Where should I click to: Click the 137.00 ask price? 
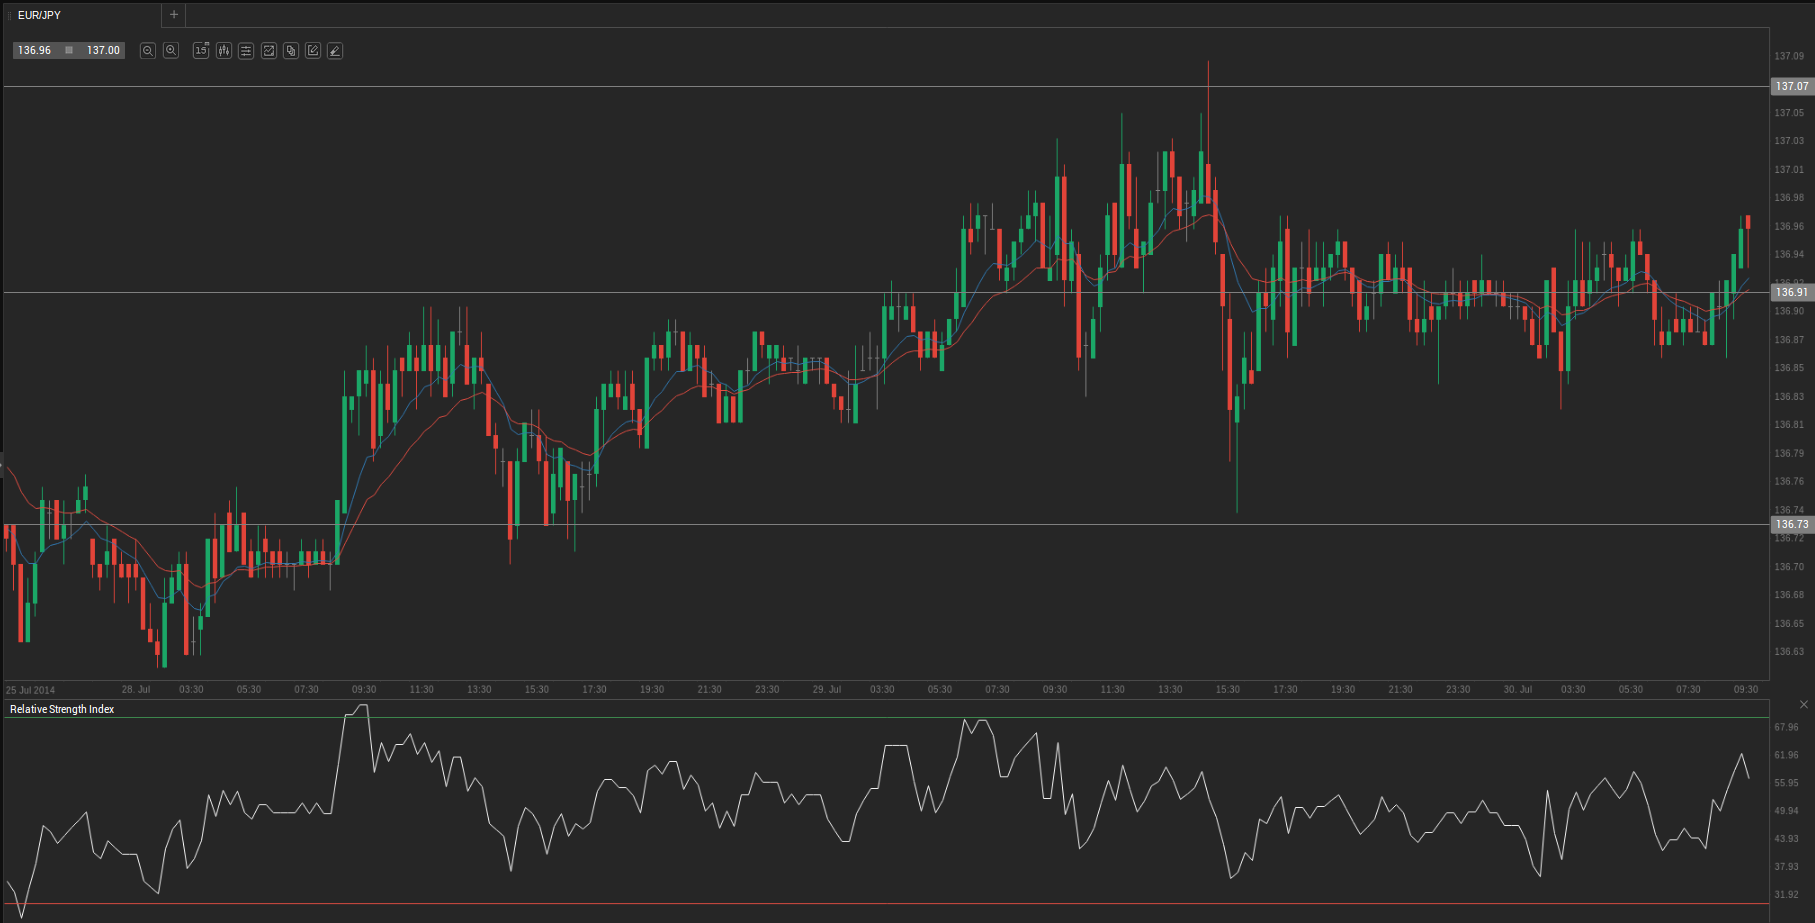coord(103,51)
